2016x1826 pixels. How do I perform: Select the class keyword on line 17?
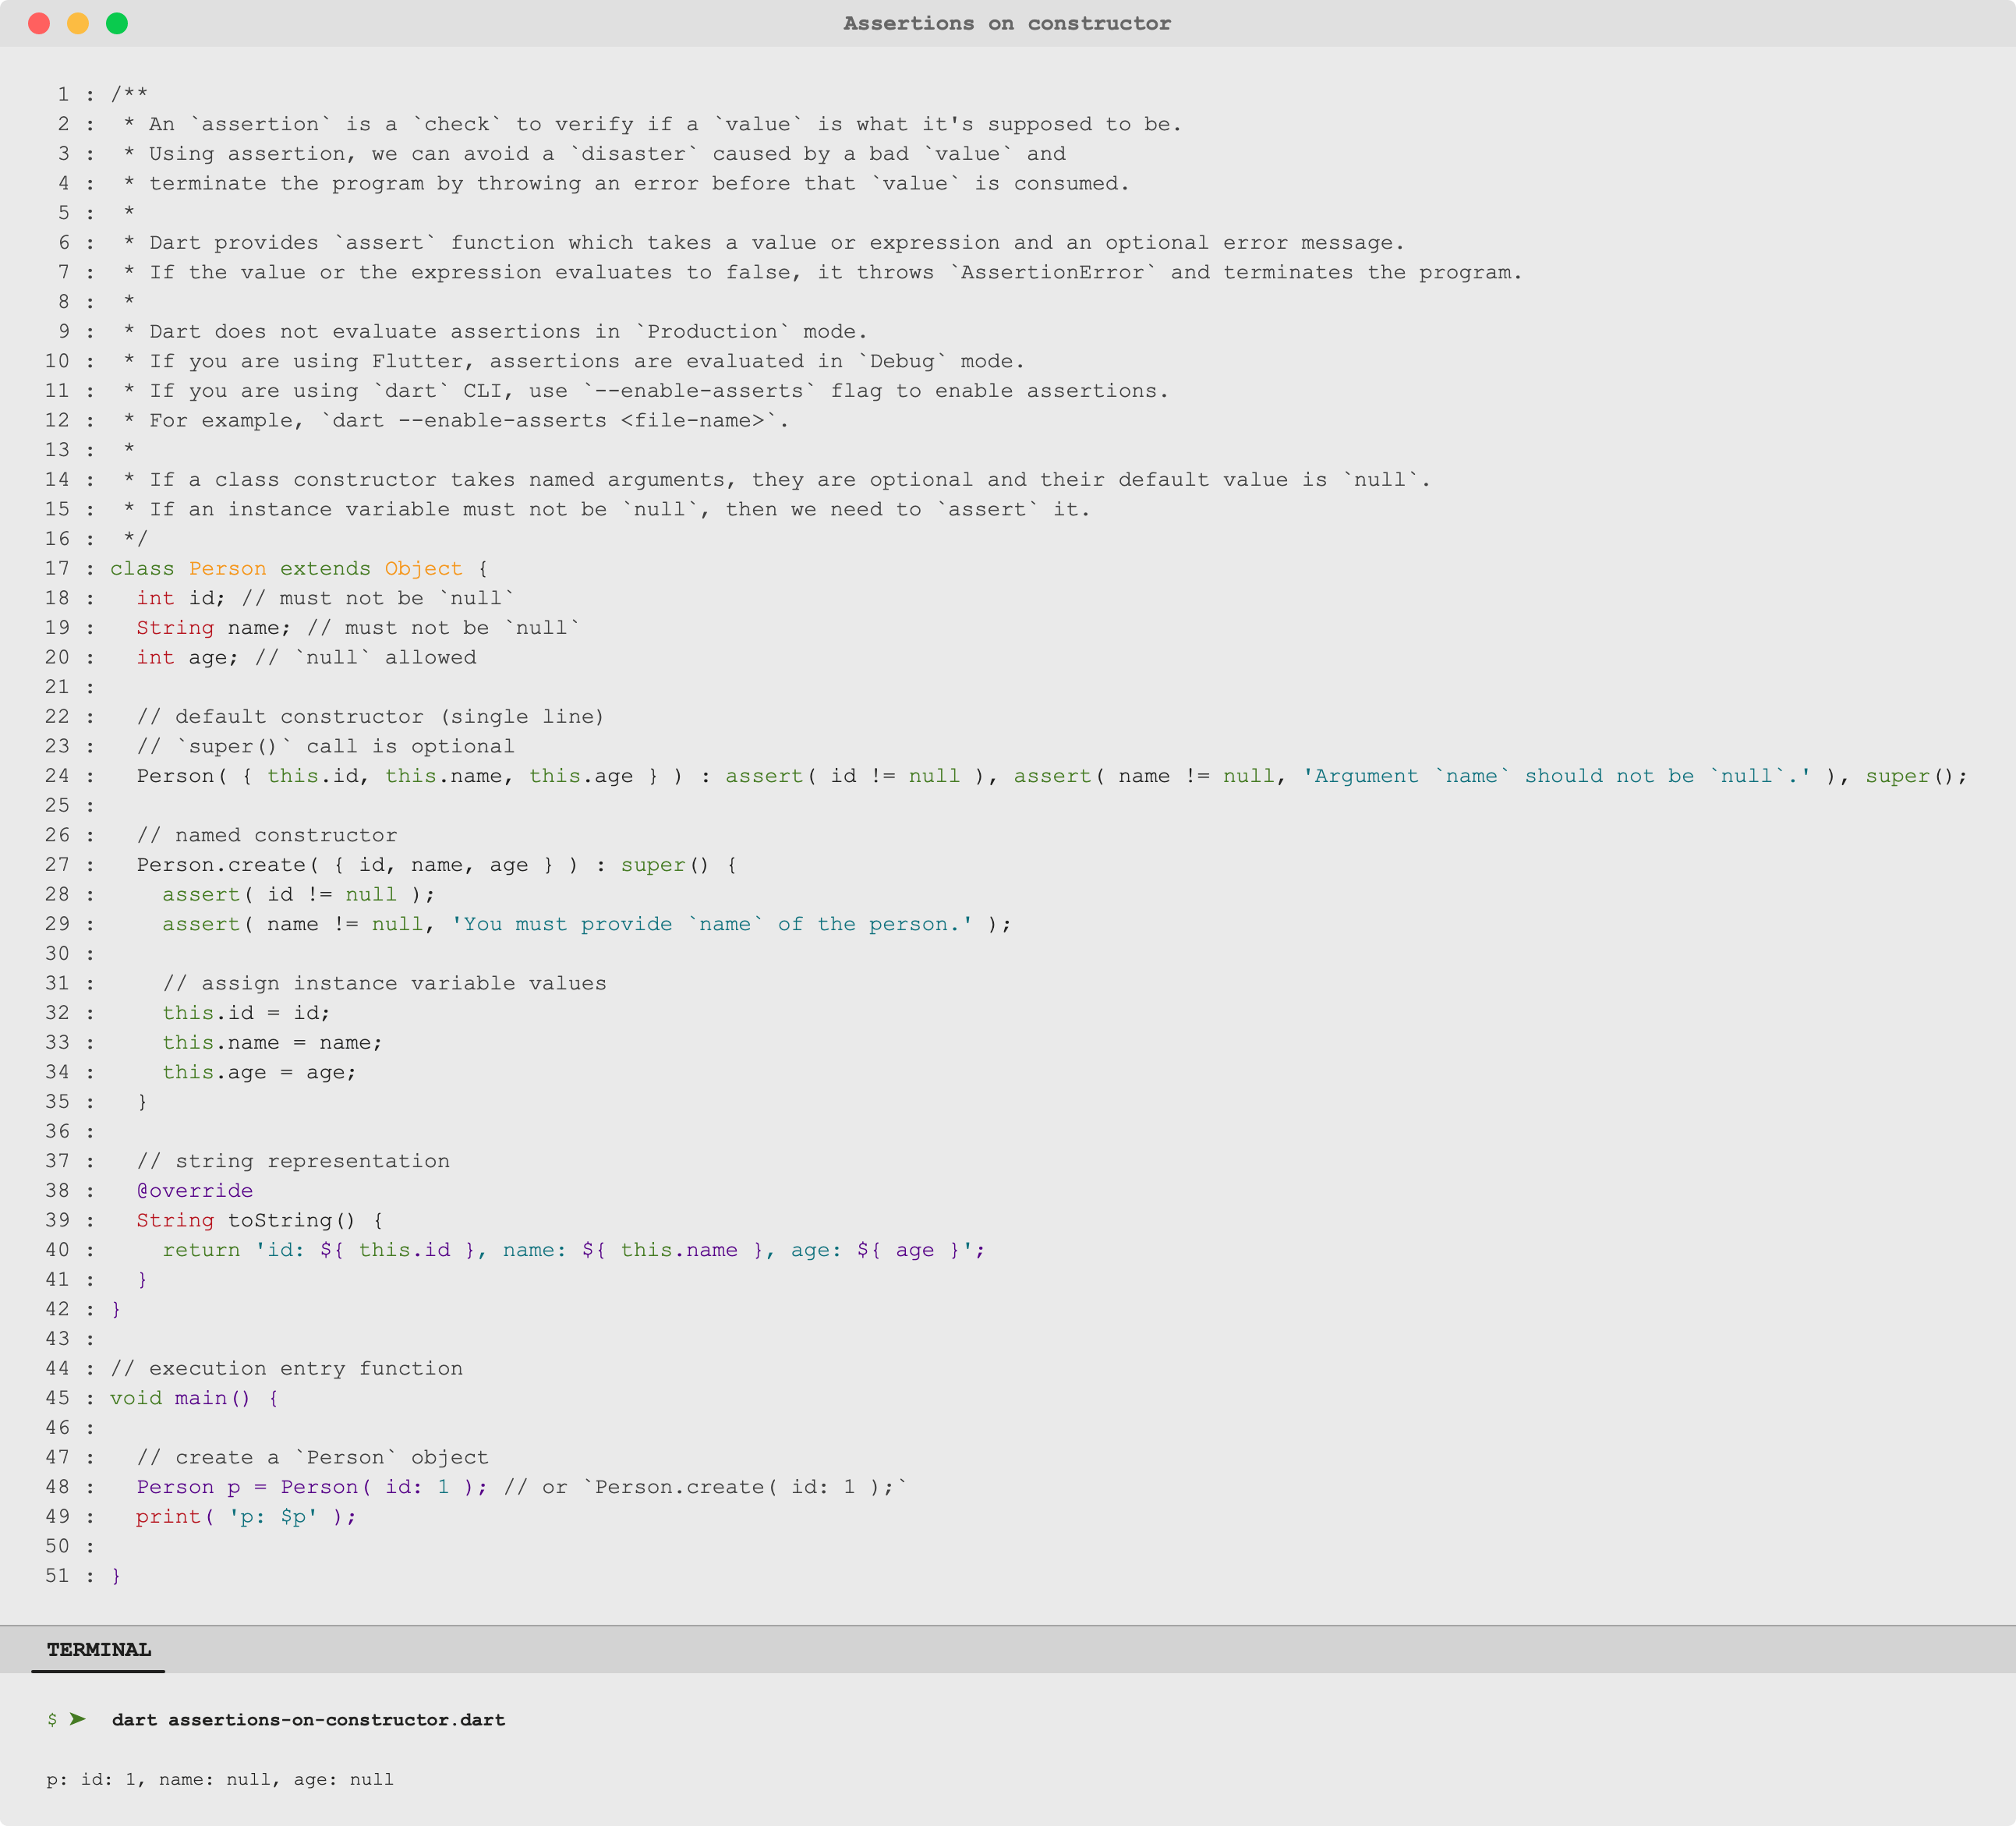coord(143,568)
